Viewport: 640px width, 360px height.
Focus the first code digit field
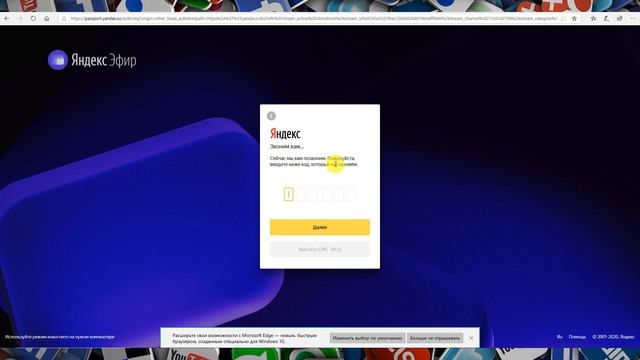coord(289,194)
